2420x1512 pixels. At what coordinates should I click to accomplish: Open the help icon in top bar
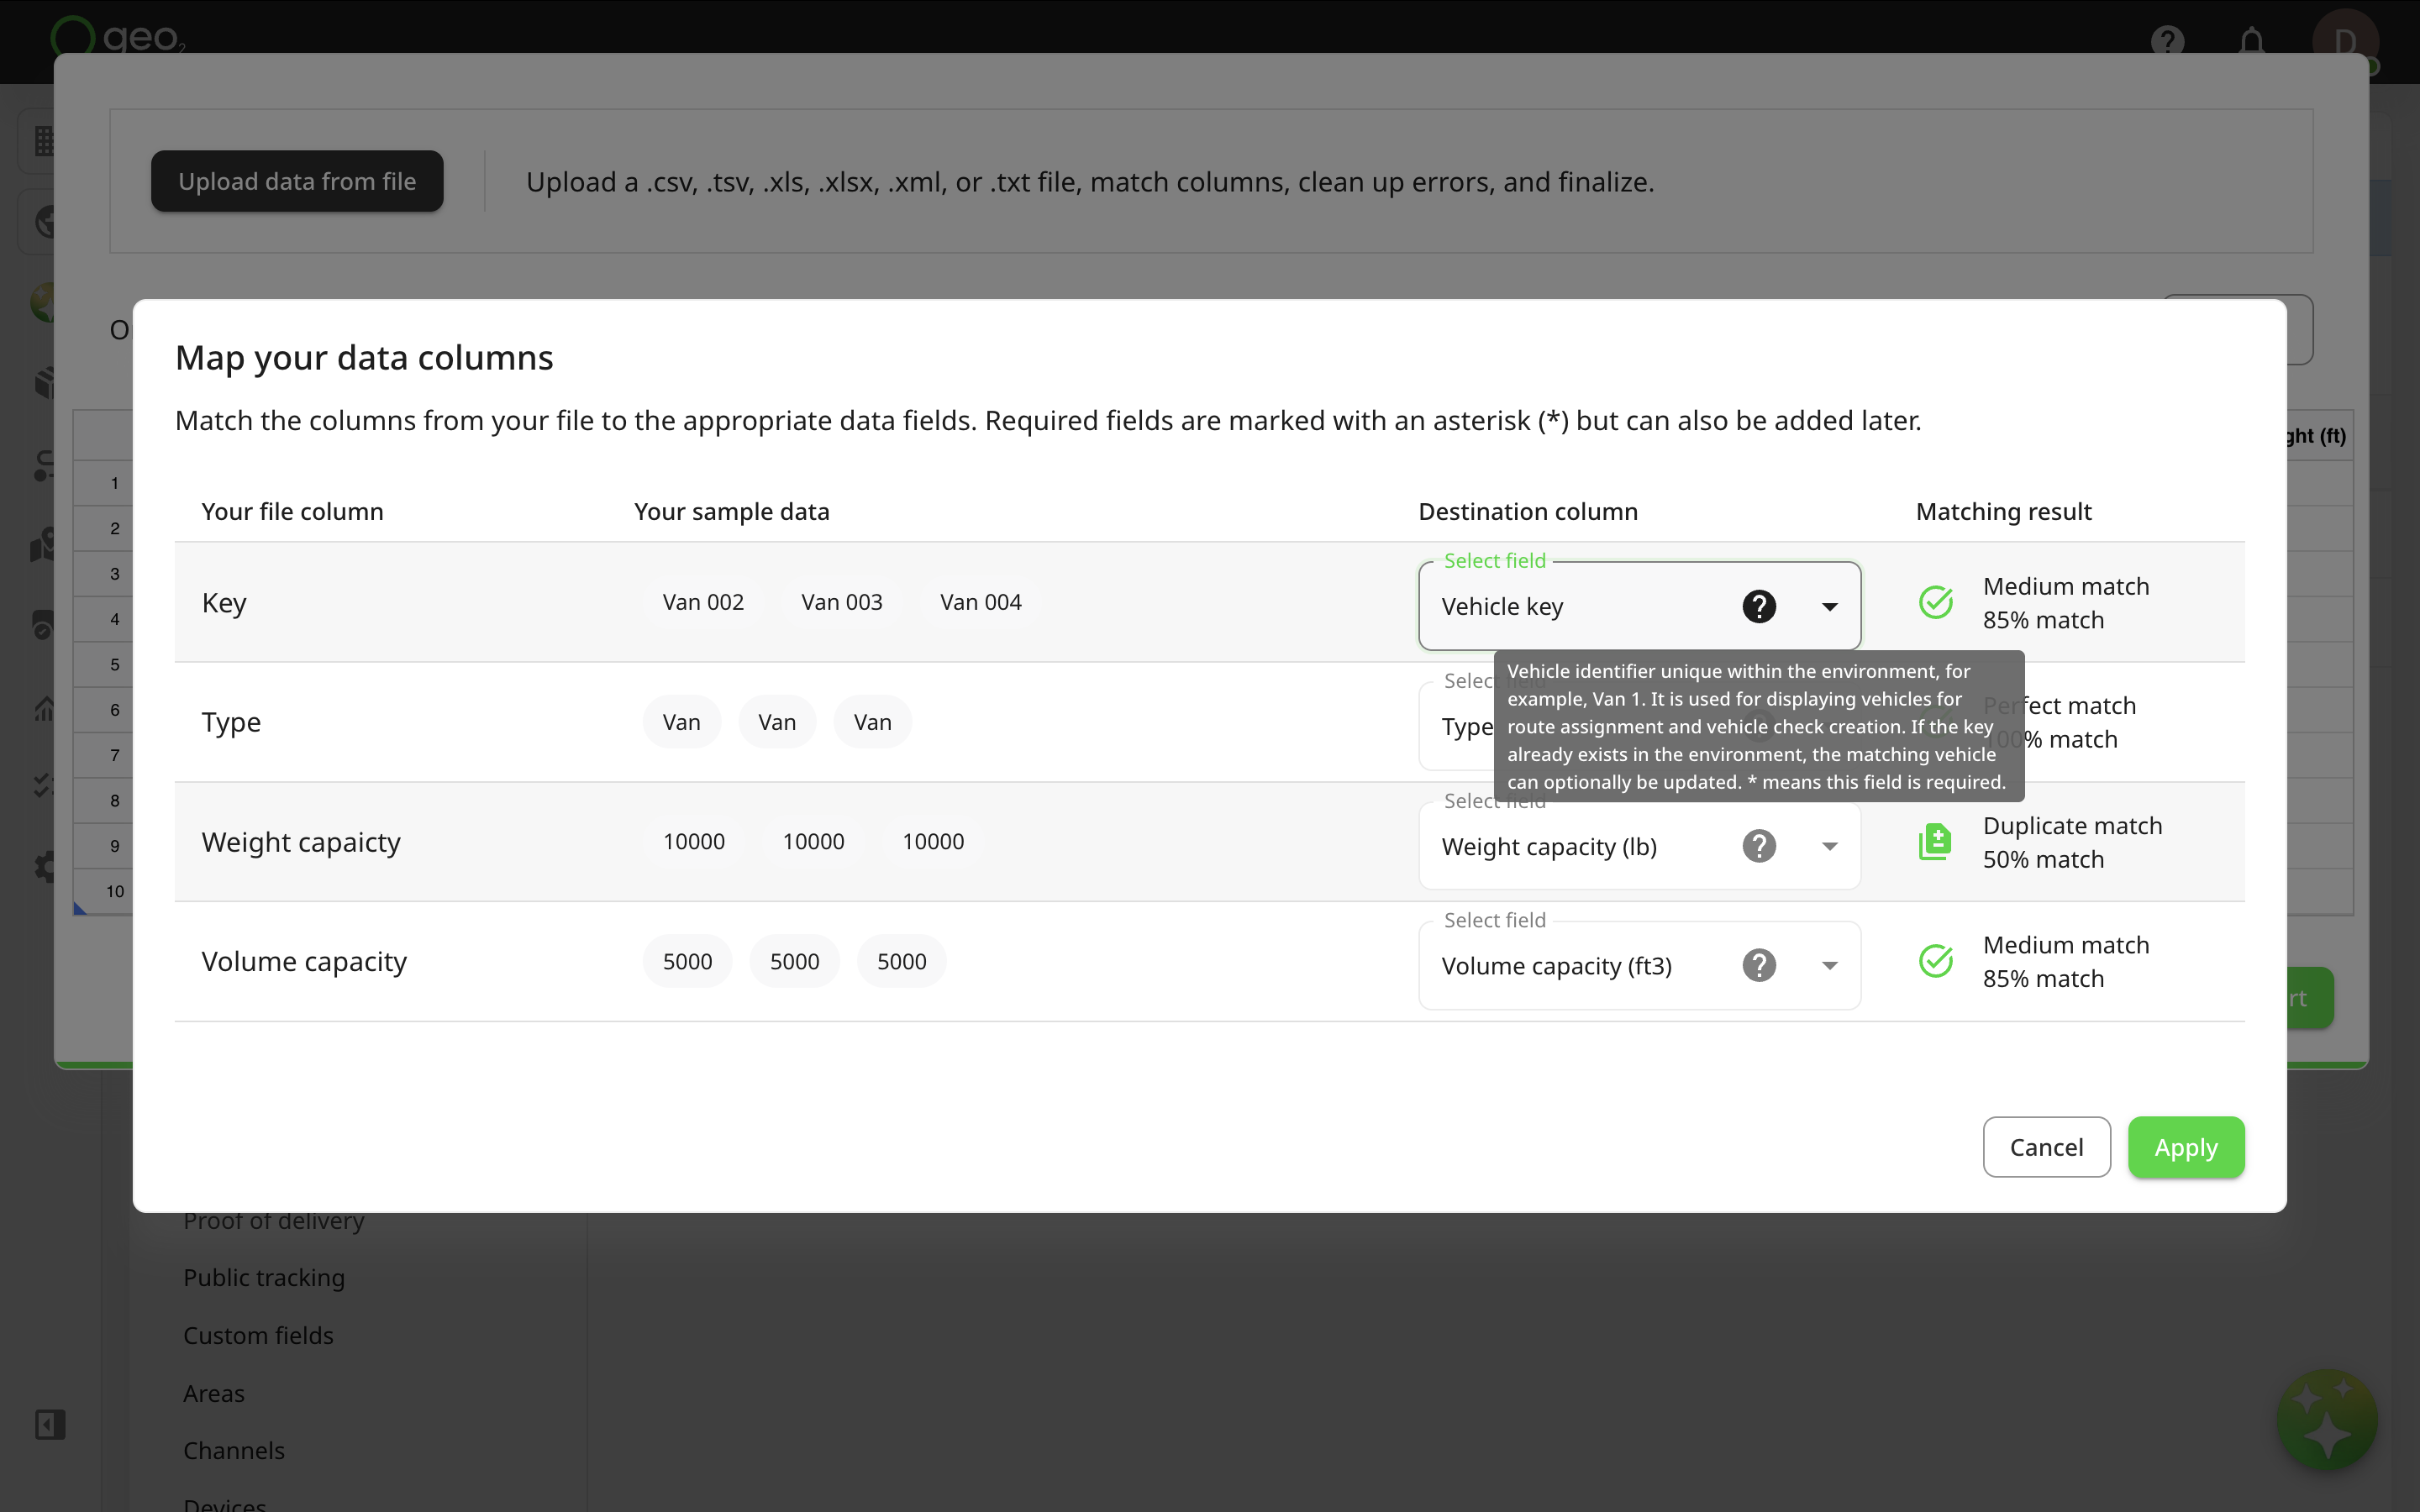pos(2167,41)
